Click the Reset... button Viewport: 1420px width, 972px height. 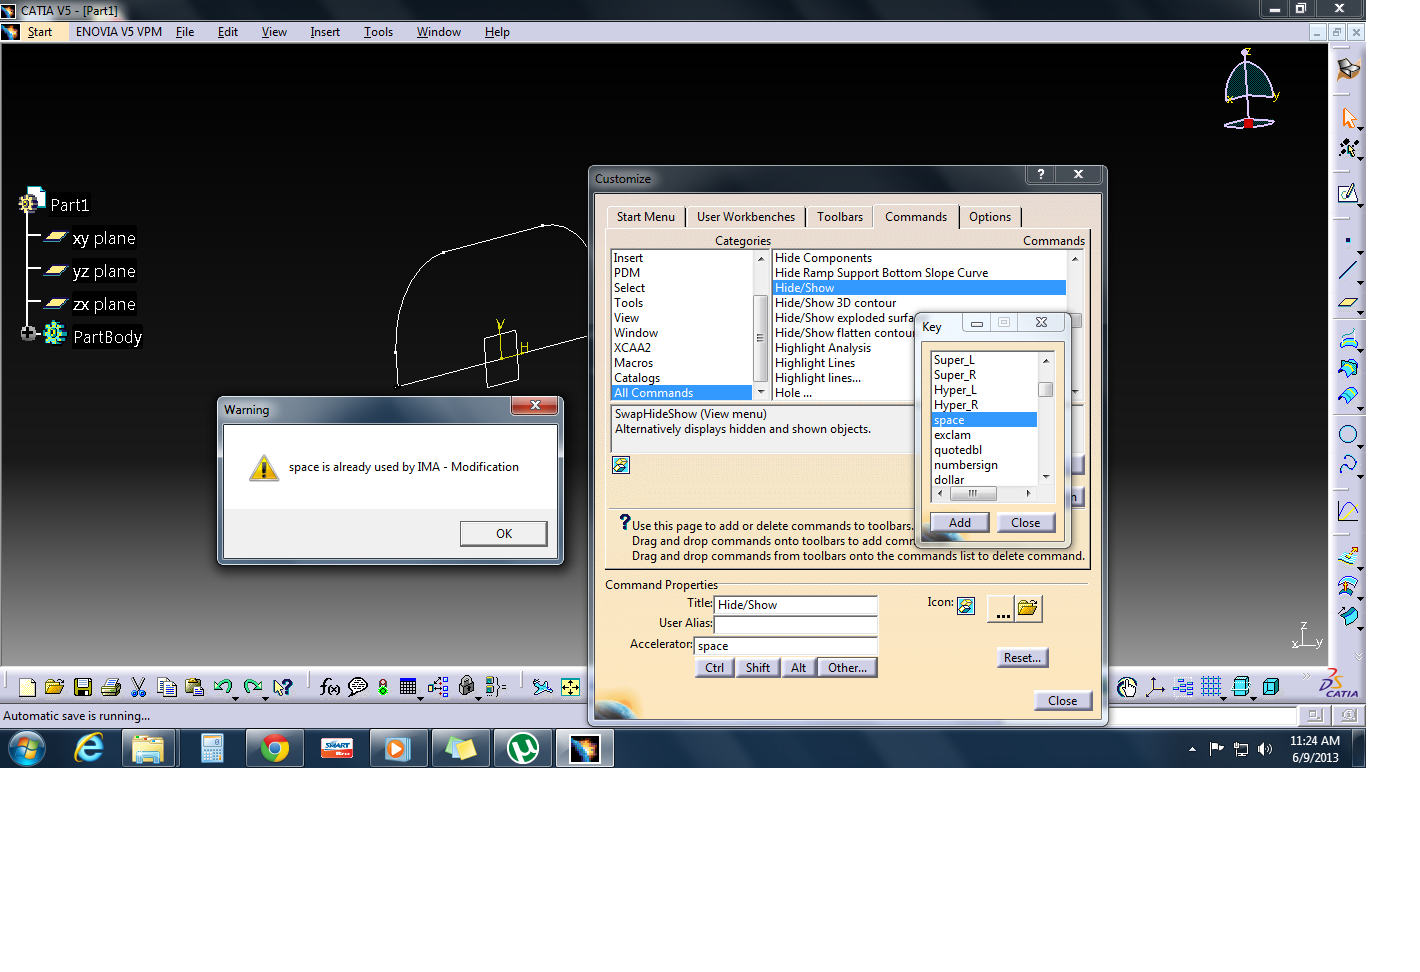click(x=1022, y=658)
